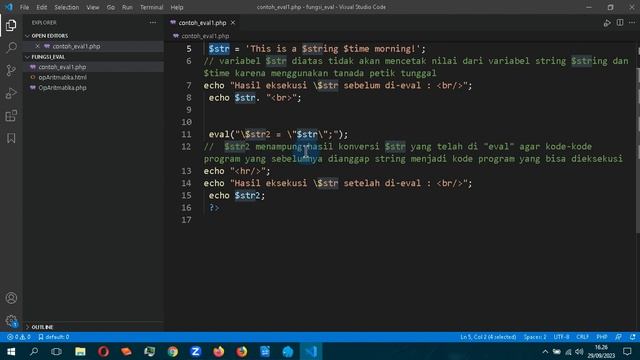The width and height of the screenshot is (640, 360).
Task: Open the Windows Action Center notification icon
Action: tap(627, 351)
